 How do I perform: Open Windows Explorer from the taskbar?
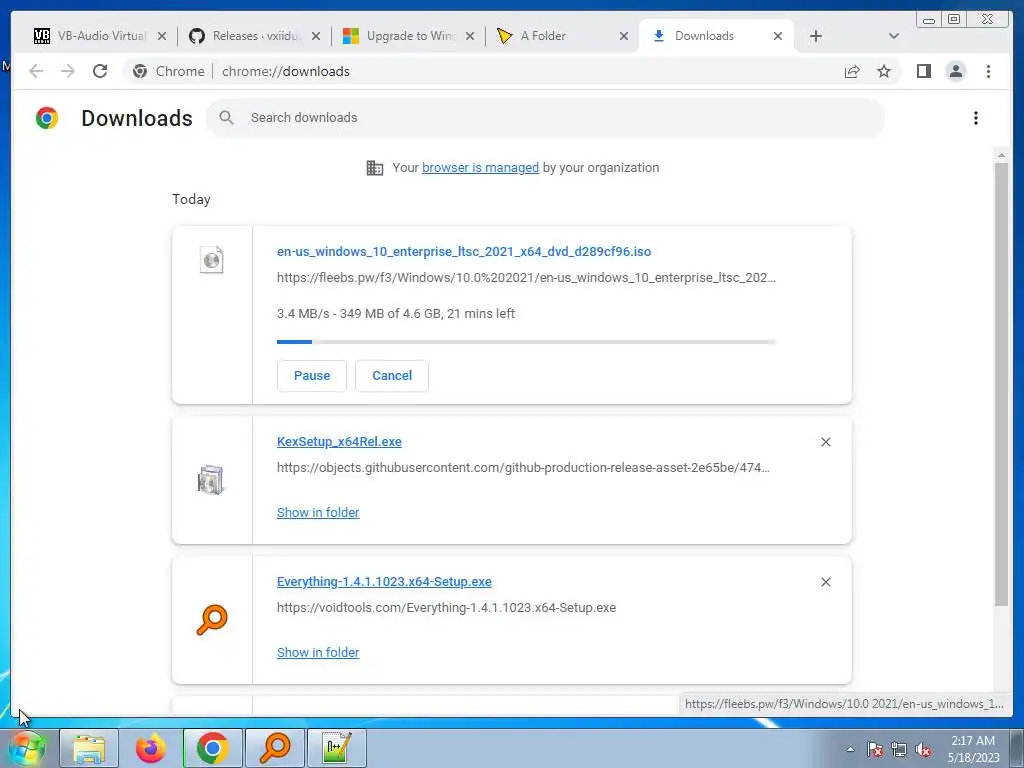tap(89, 748)
